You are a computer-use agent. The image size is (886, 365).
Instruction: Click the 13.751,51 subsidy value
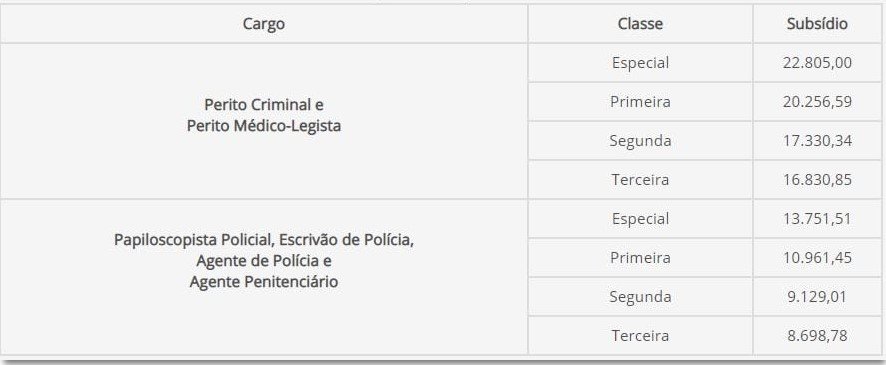pyautogui.click(x=817, y=219)
